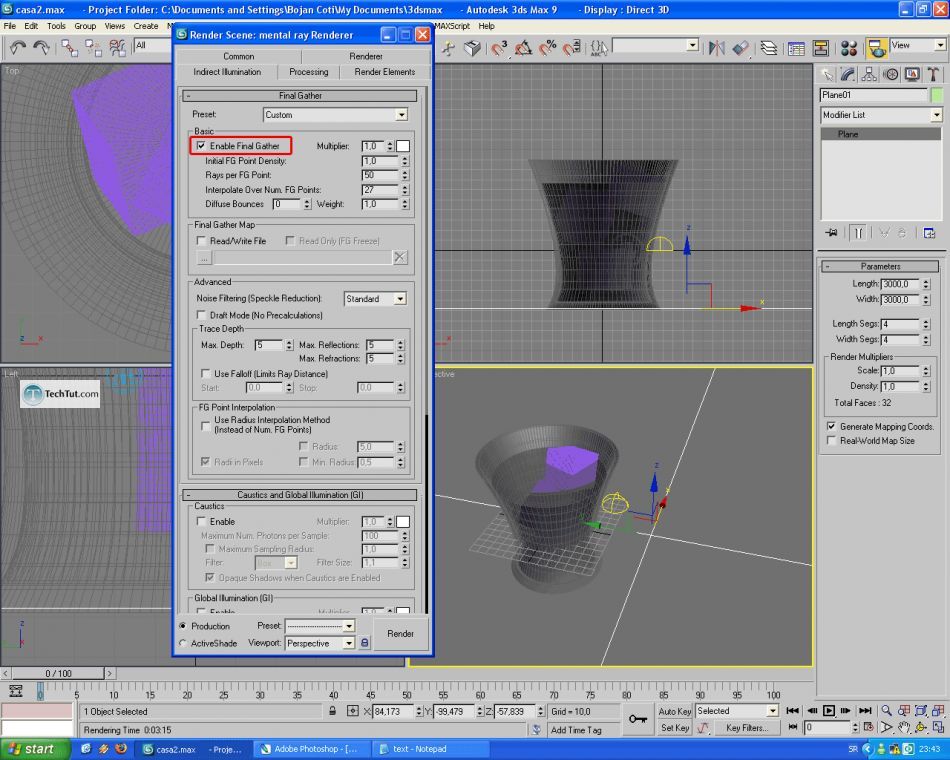Screen dimensions: 950x760
Task: Open the Render Elements tab
Action: click(x=385, y=72)
